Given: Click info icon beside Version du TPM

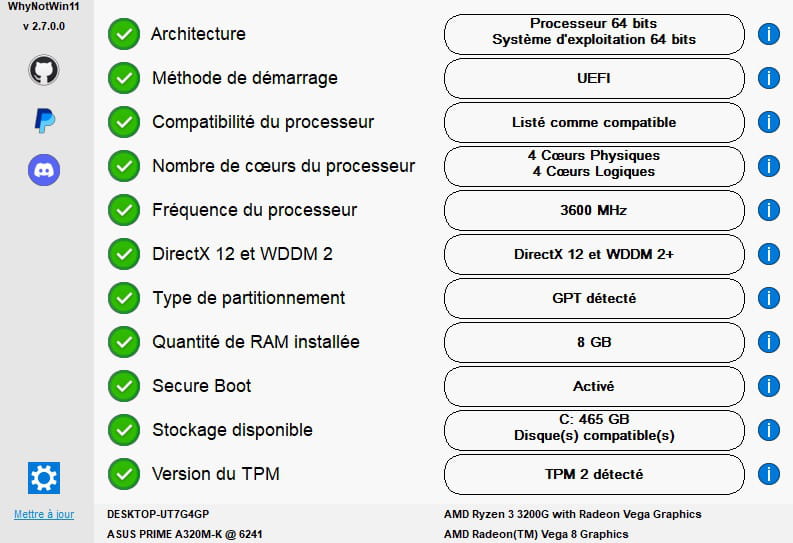Looking at the screenshot, I should coord(768,474).
